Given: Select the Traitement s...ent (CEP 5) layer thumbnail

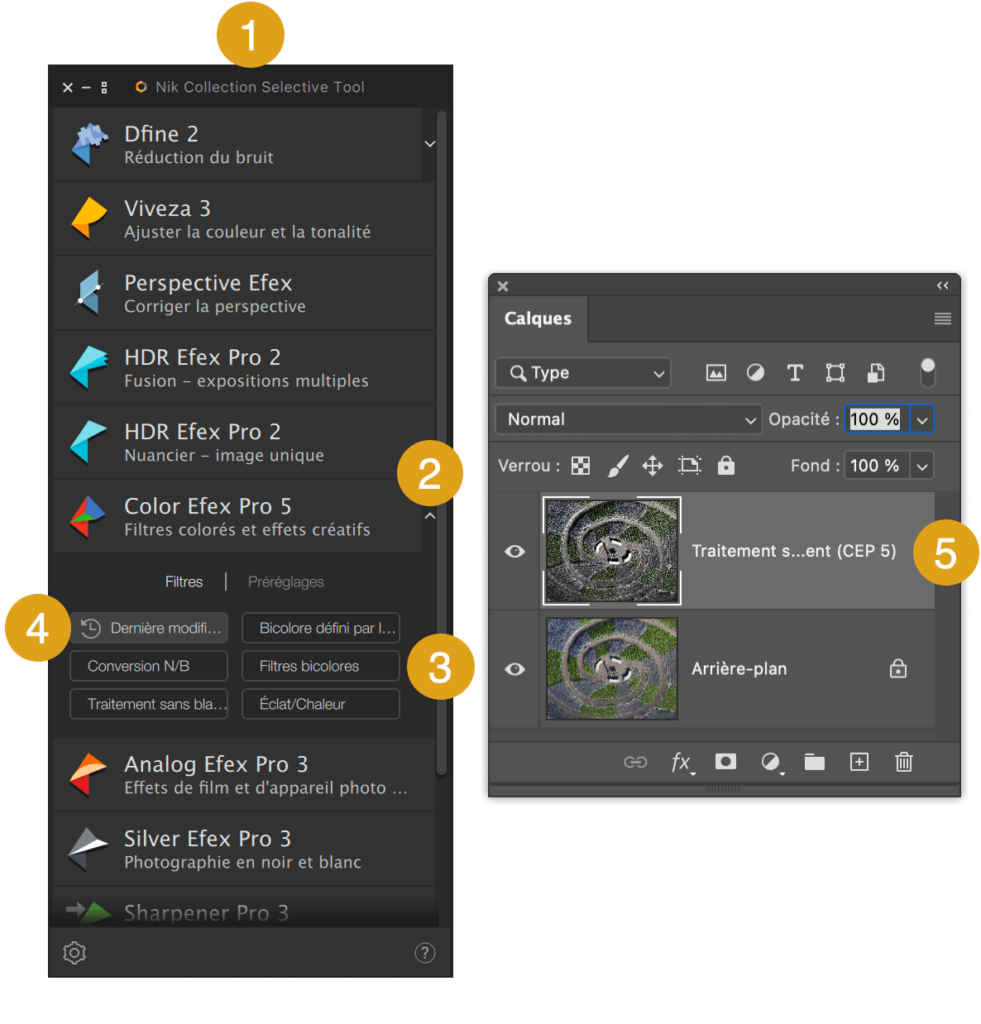Looking at the screenshot, I should (612, 551).
